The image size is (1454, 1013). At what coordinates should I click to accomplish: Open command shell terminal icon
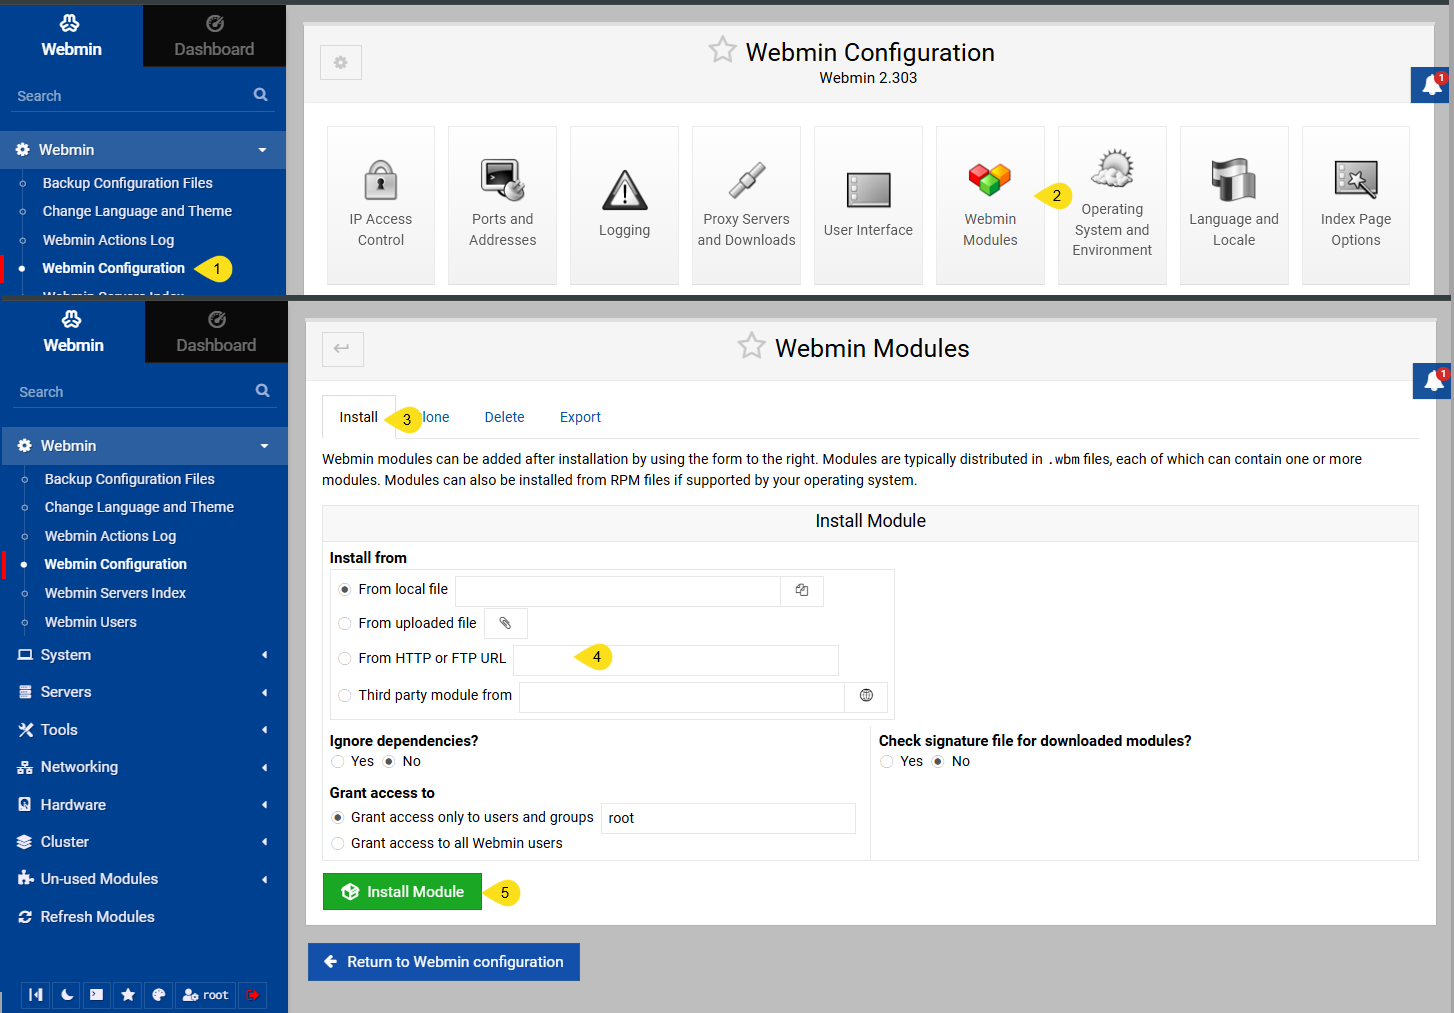coord(96,995)
